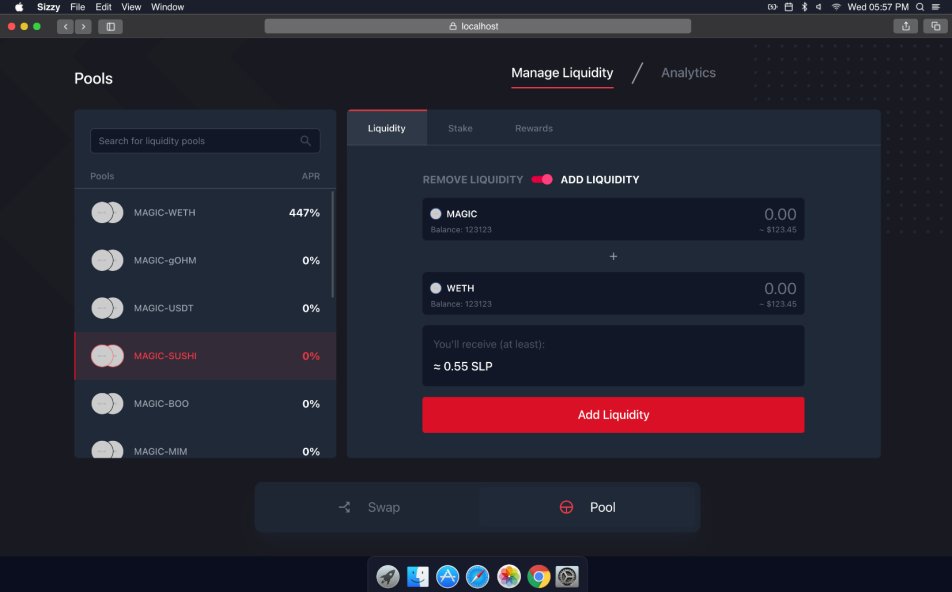
Task: Click the MAGIC-WETH pool token pair icon
Action: (x=107, y=213)
